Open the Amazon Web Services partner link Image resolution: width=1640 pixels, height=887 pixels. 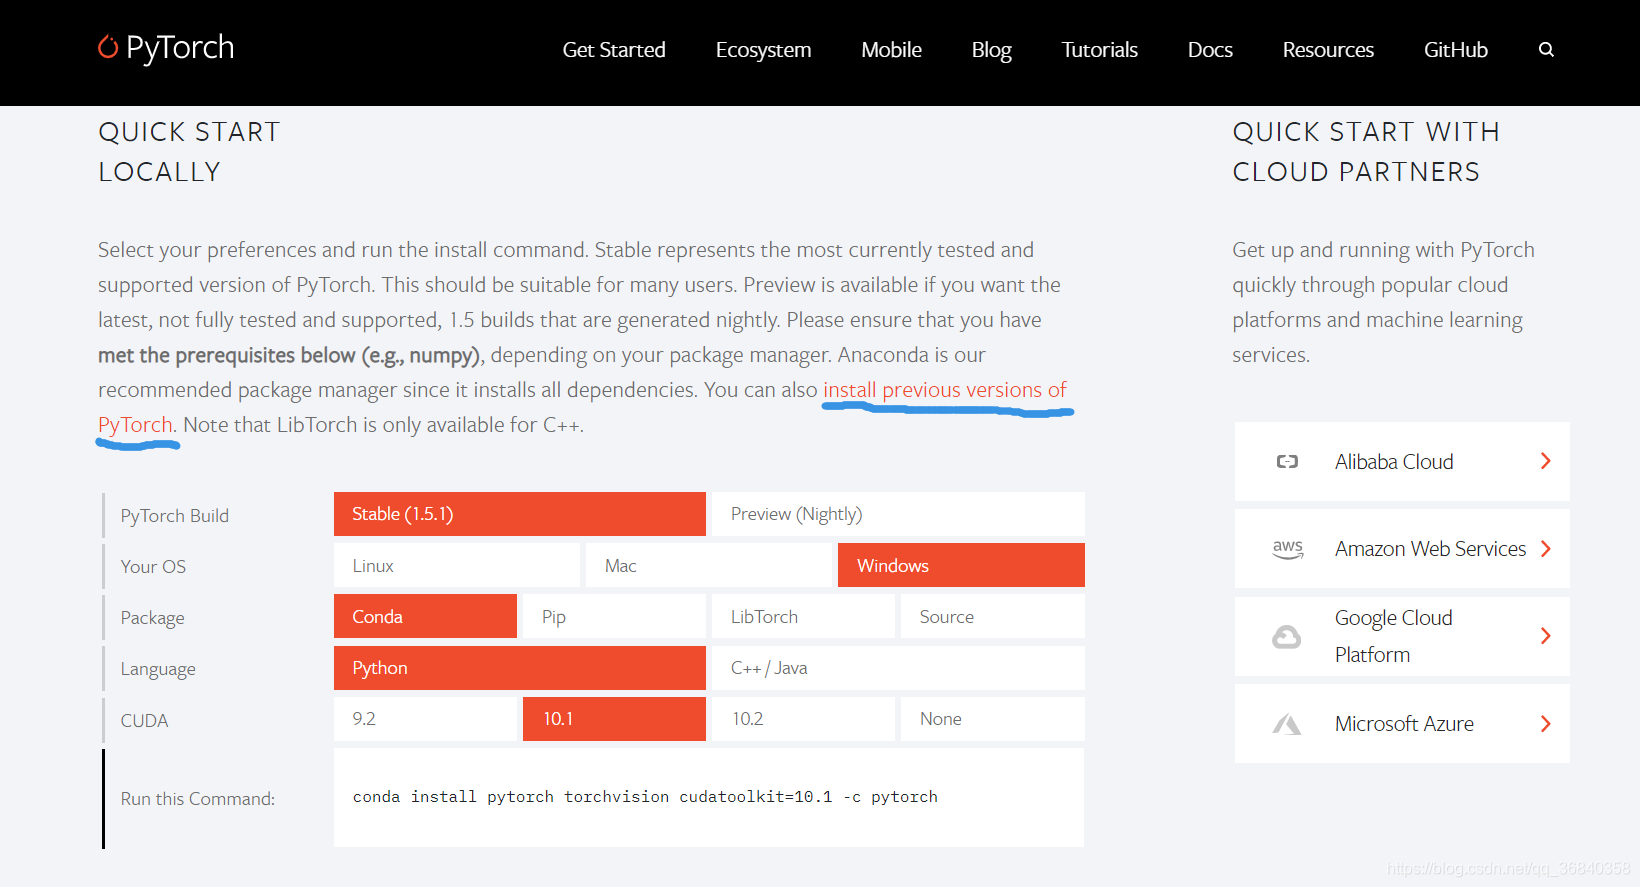coord(1402,549)
